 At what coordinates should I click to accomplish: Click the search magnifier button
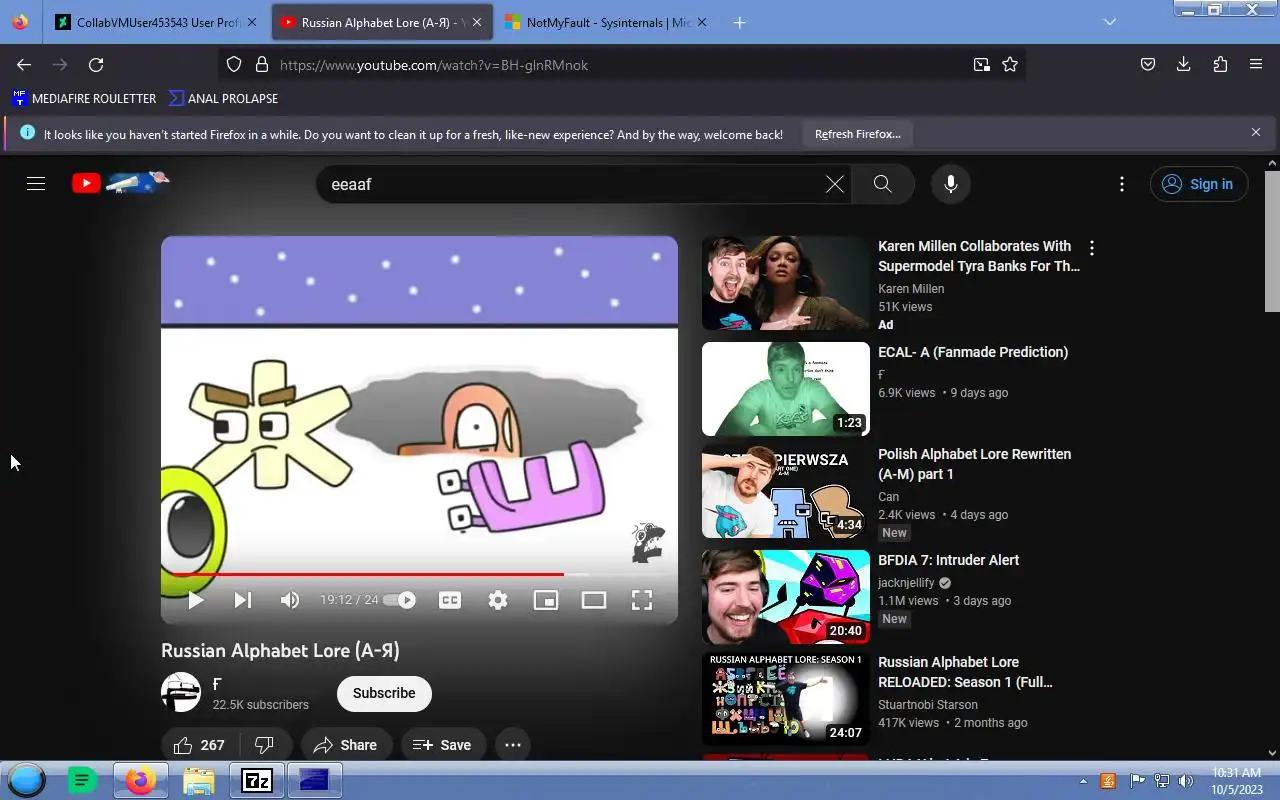882,184
